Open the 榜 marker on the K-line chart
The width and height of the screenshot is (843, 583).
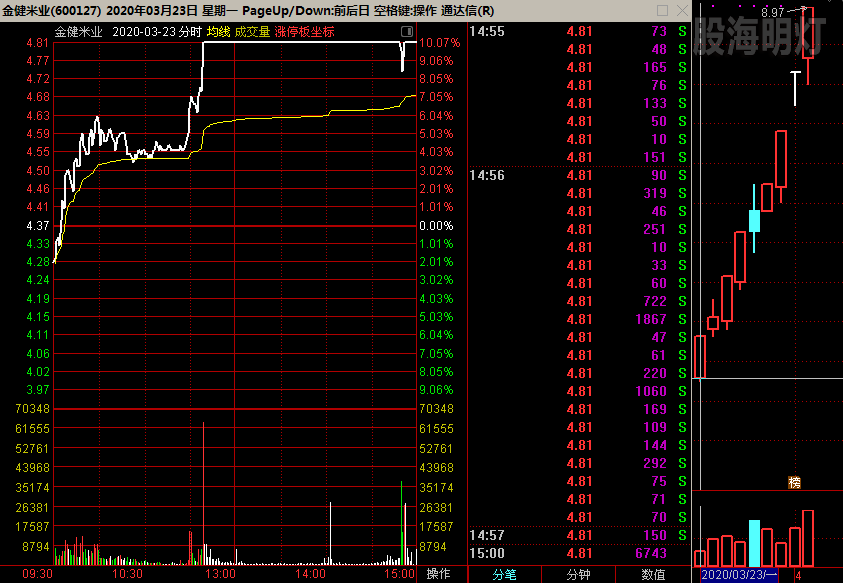point(794,482)
